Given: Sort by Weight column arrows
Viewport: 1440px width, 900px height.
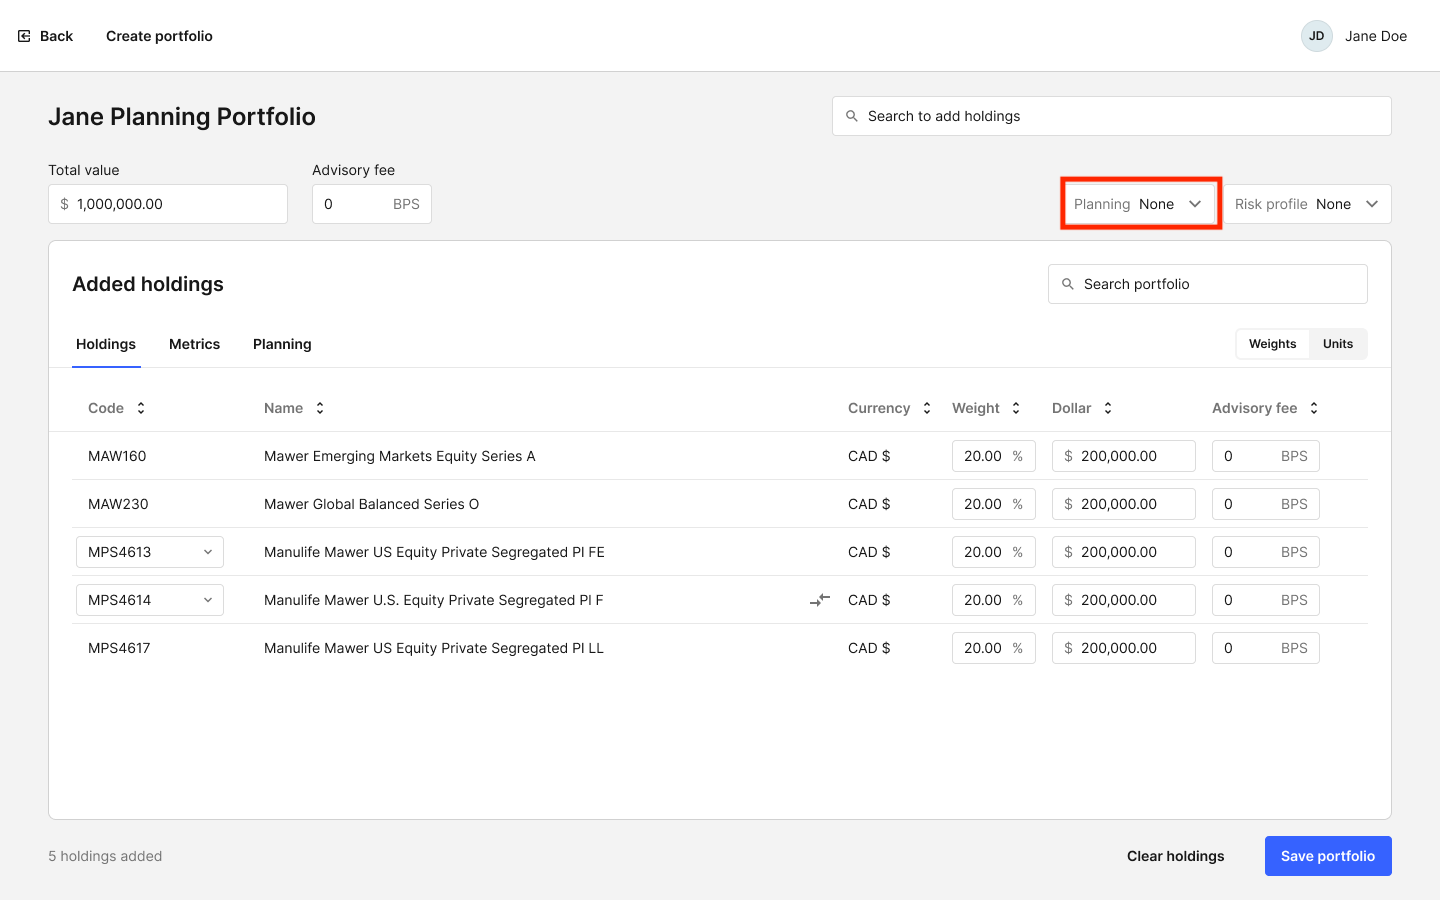Looking at the screenshot, I should click(1016, 408).
